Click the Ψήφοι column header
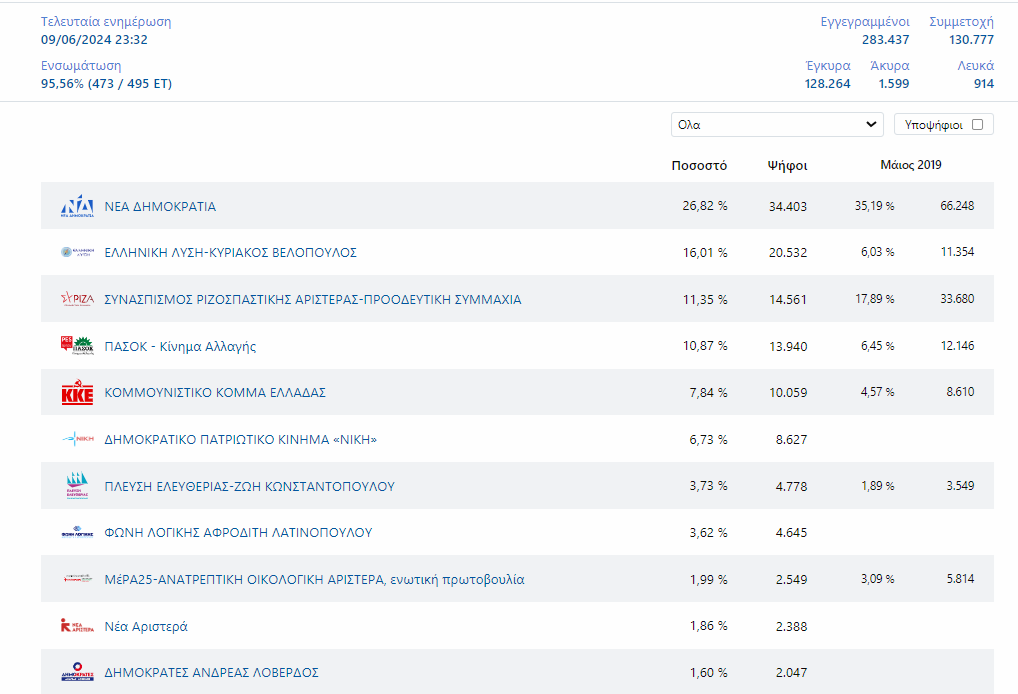Viewport: 1018px width, 694px height. point(788,166)
